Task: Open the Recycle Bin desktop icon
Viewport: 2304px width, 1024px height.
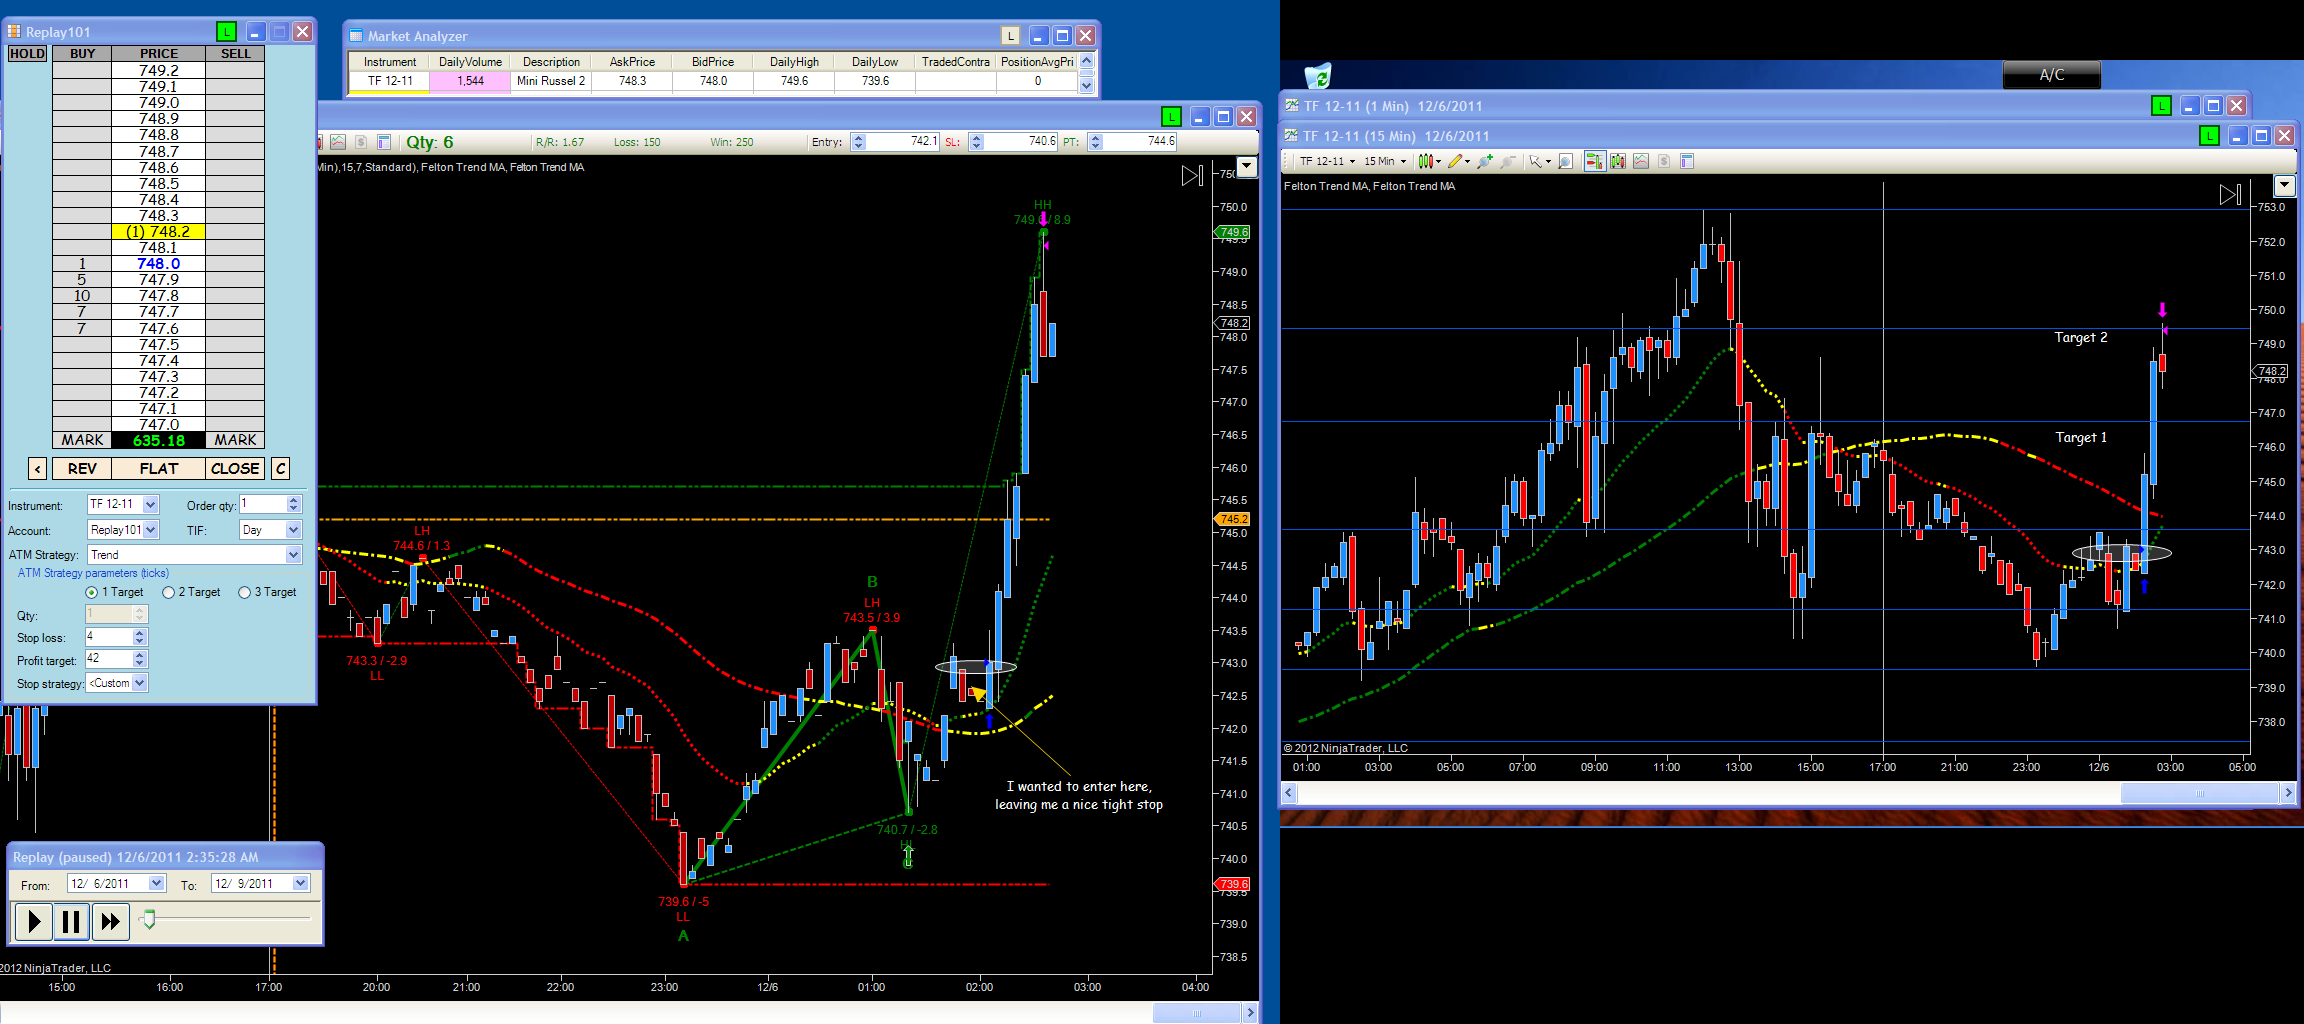Action: 1318,76
